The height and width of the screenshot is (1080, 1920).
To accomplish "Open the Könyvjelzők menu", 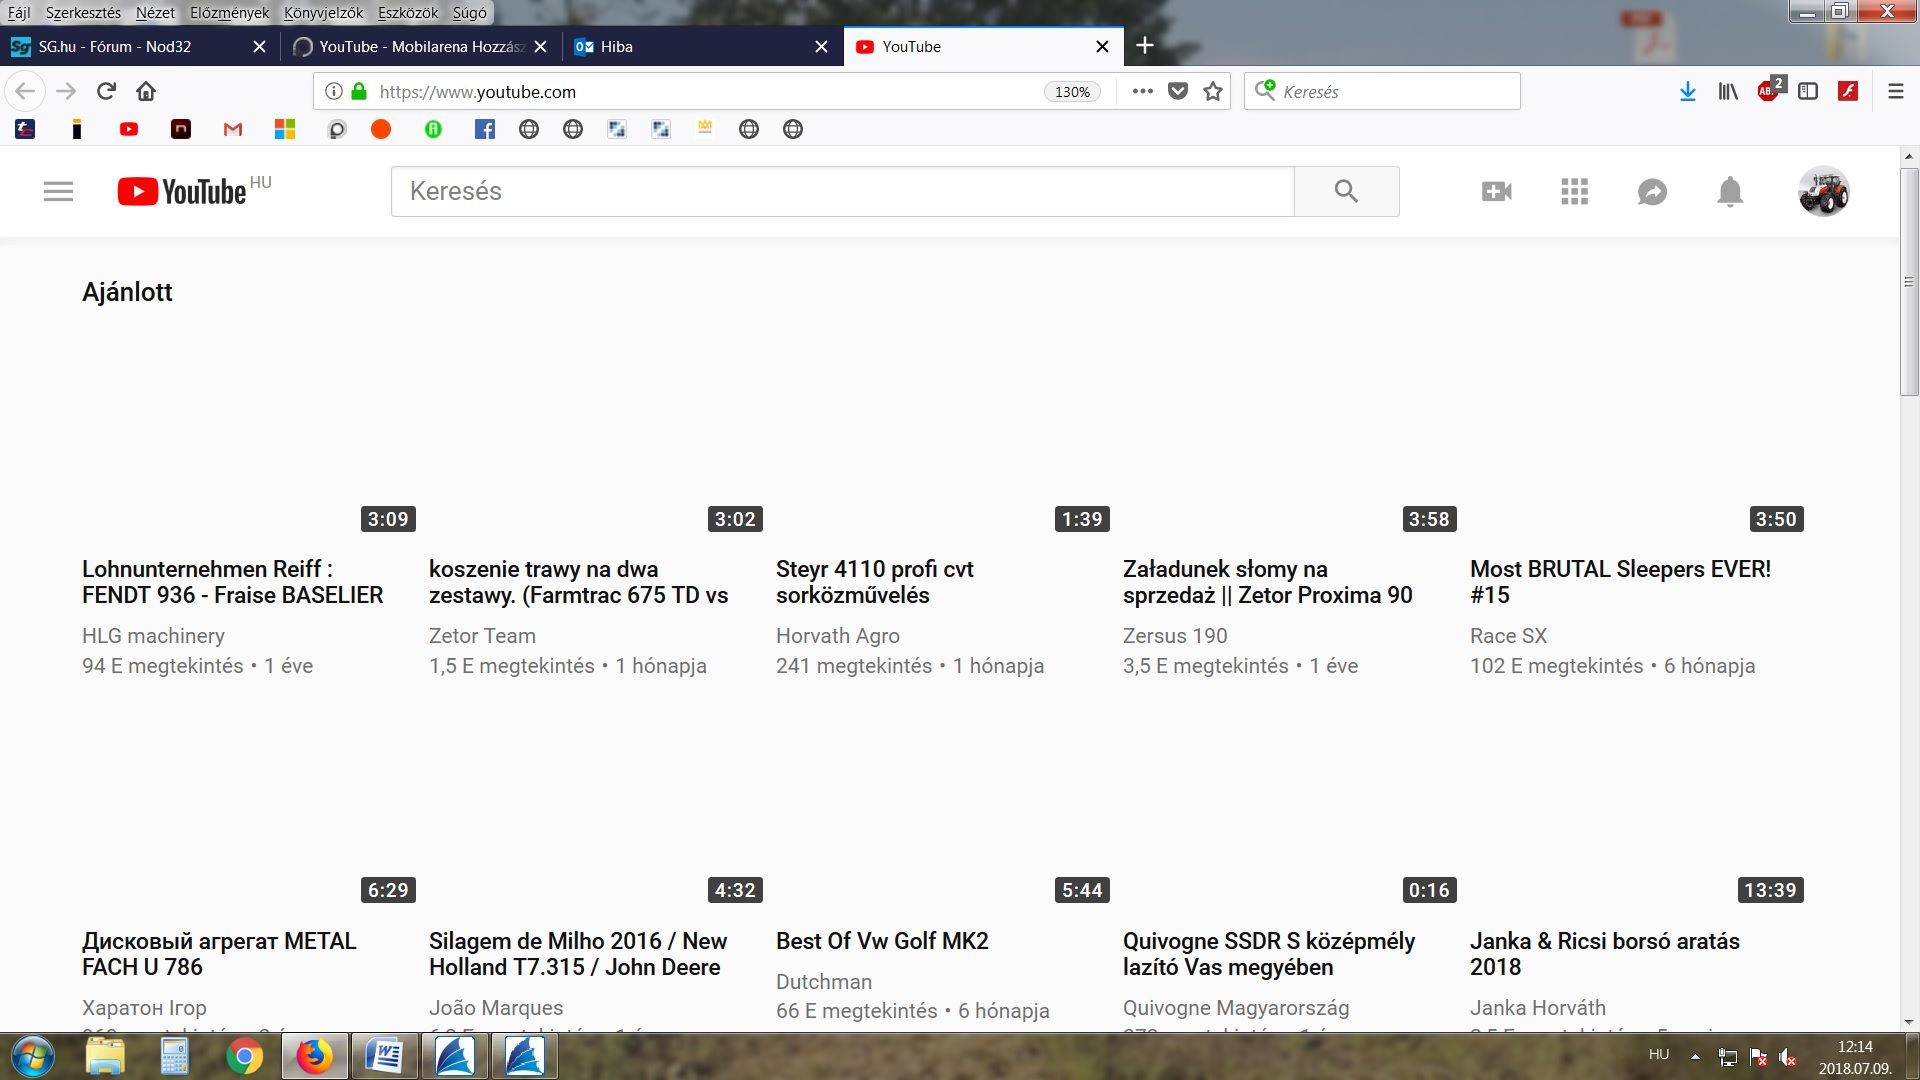I will pos(323,13).
